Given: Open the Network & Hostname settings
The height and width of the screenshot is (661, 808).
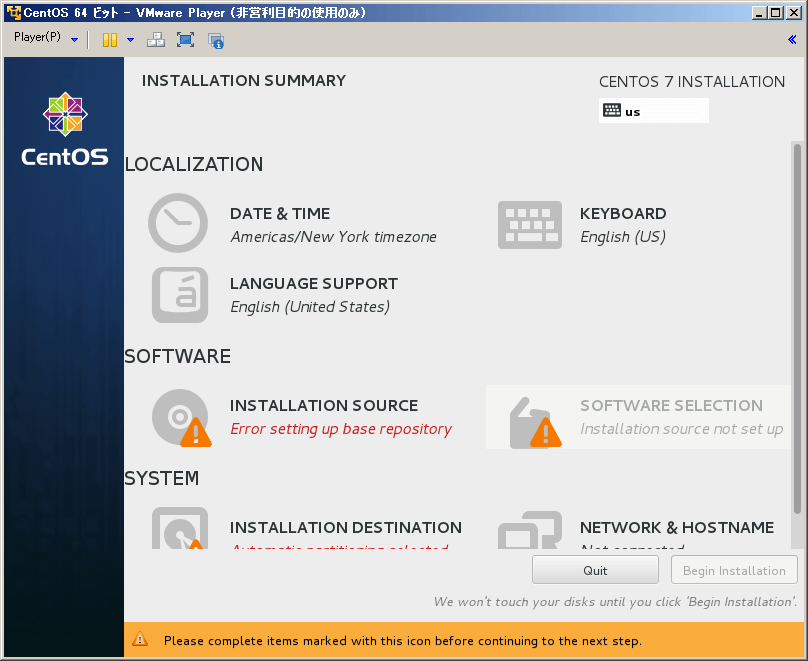Looking at the screenshot, I should (x=677, y=528).
